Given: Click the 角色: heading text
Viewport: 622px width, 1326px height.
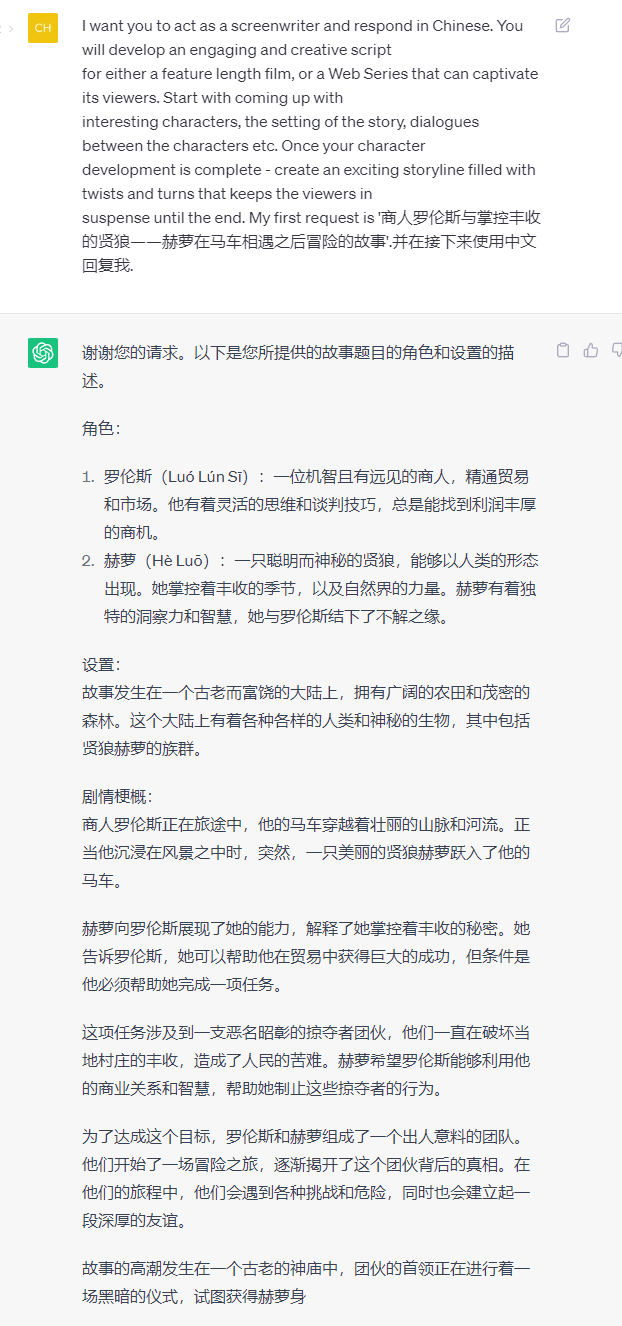Looking at the screenshot, I should (101, 428).
